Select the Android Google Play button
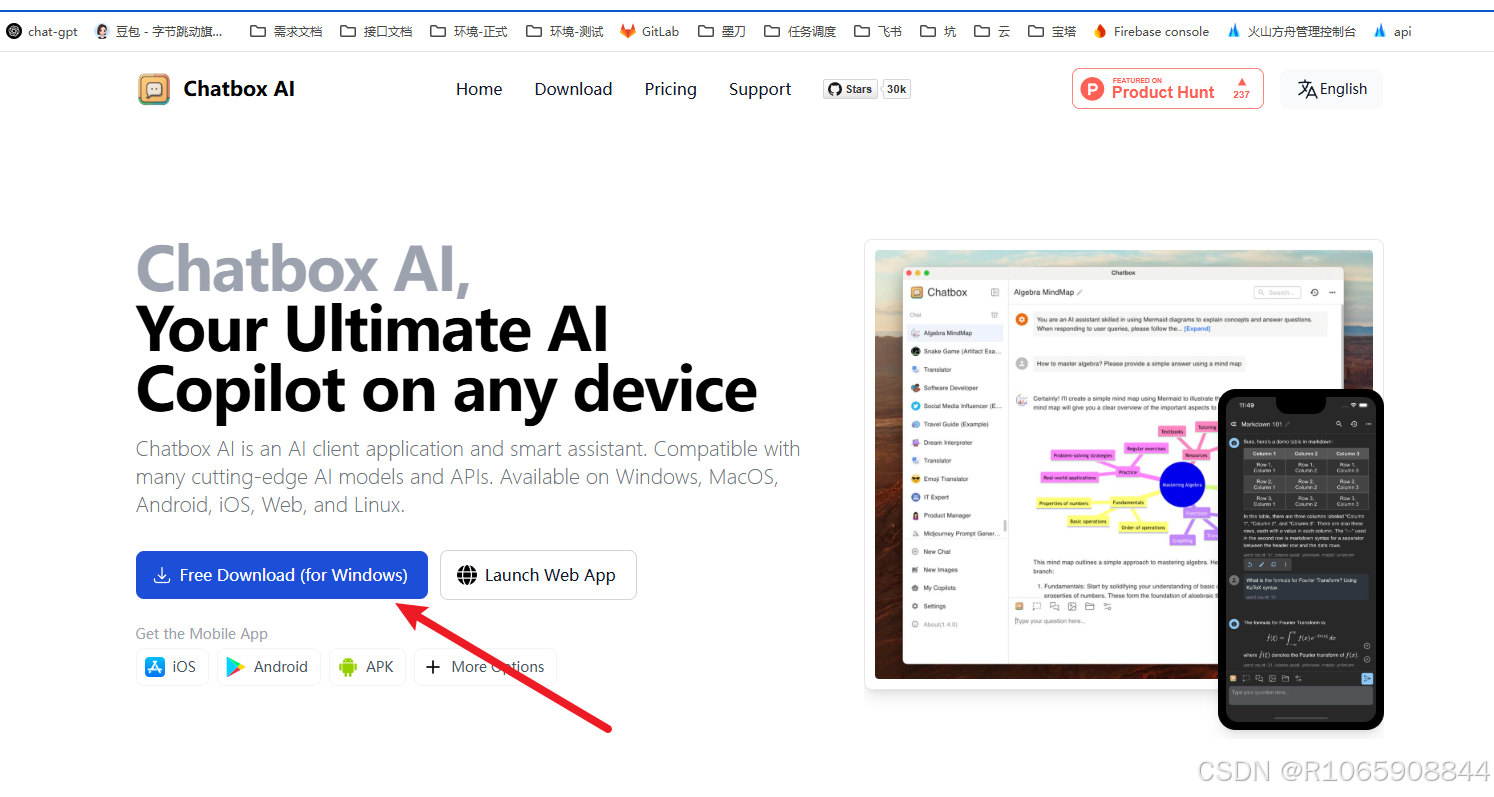Screen dimensions: 1494x797 (x=268, y=667)
